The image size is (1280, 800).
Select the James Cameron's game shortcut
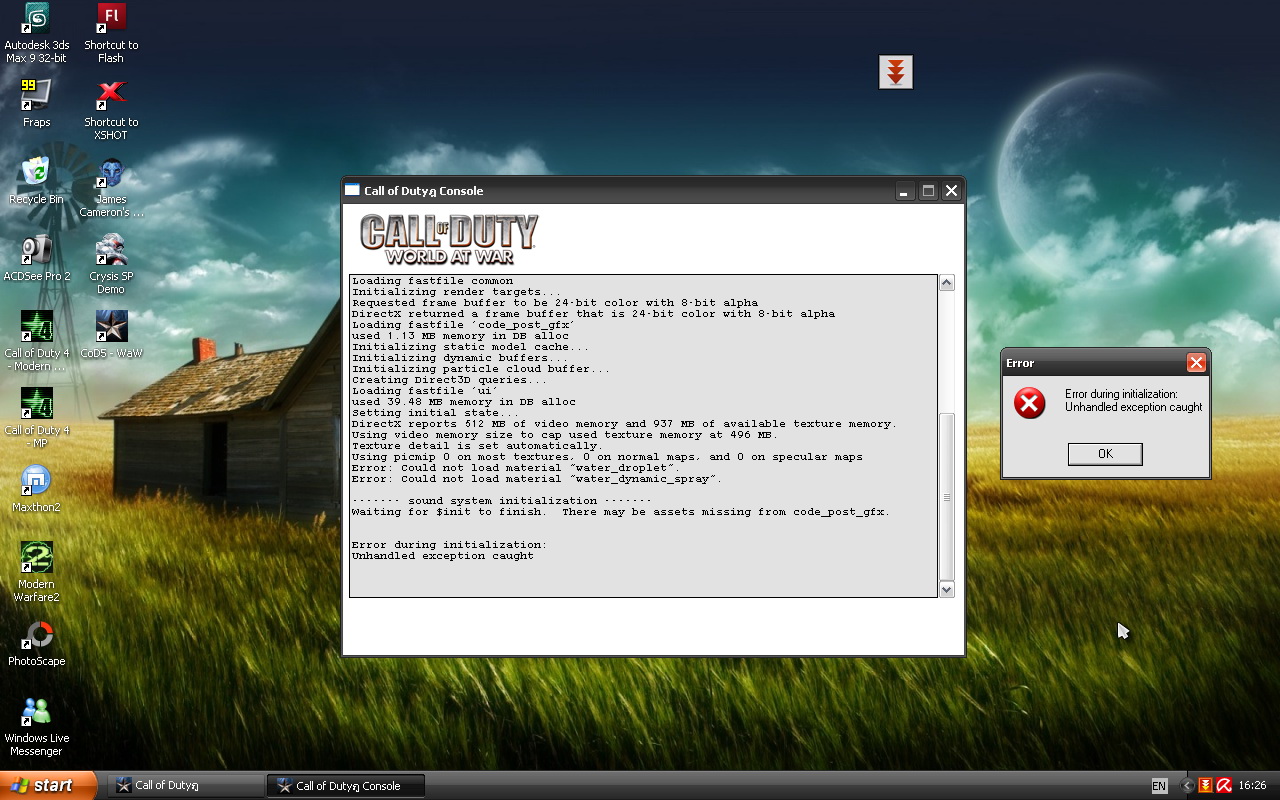coord(111,188)
